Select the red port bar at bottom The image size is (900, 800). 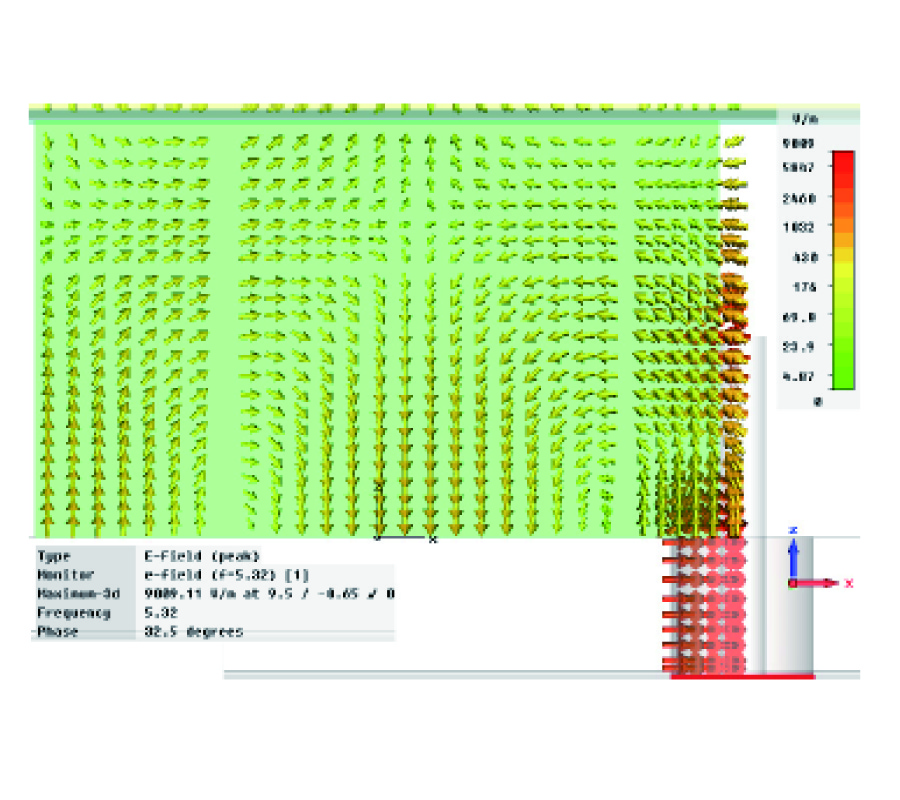(x=742, y=677)
